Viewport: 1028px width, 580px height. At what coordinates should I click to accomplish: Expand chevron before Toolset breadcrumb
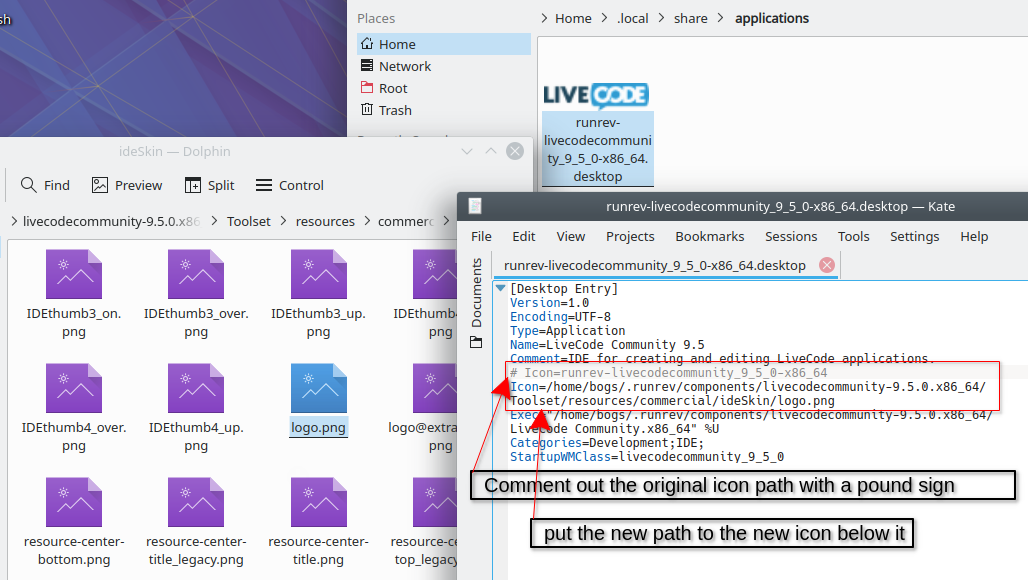[214, 222]
